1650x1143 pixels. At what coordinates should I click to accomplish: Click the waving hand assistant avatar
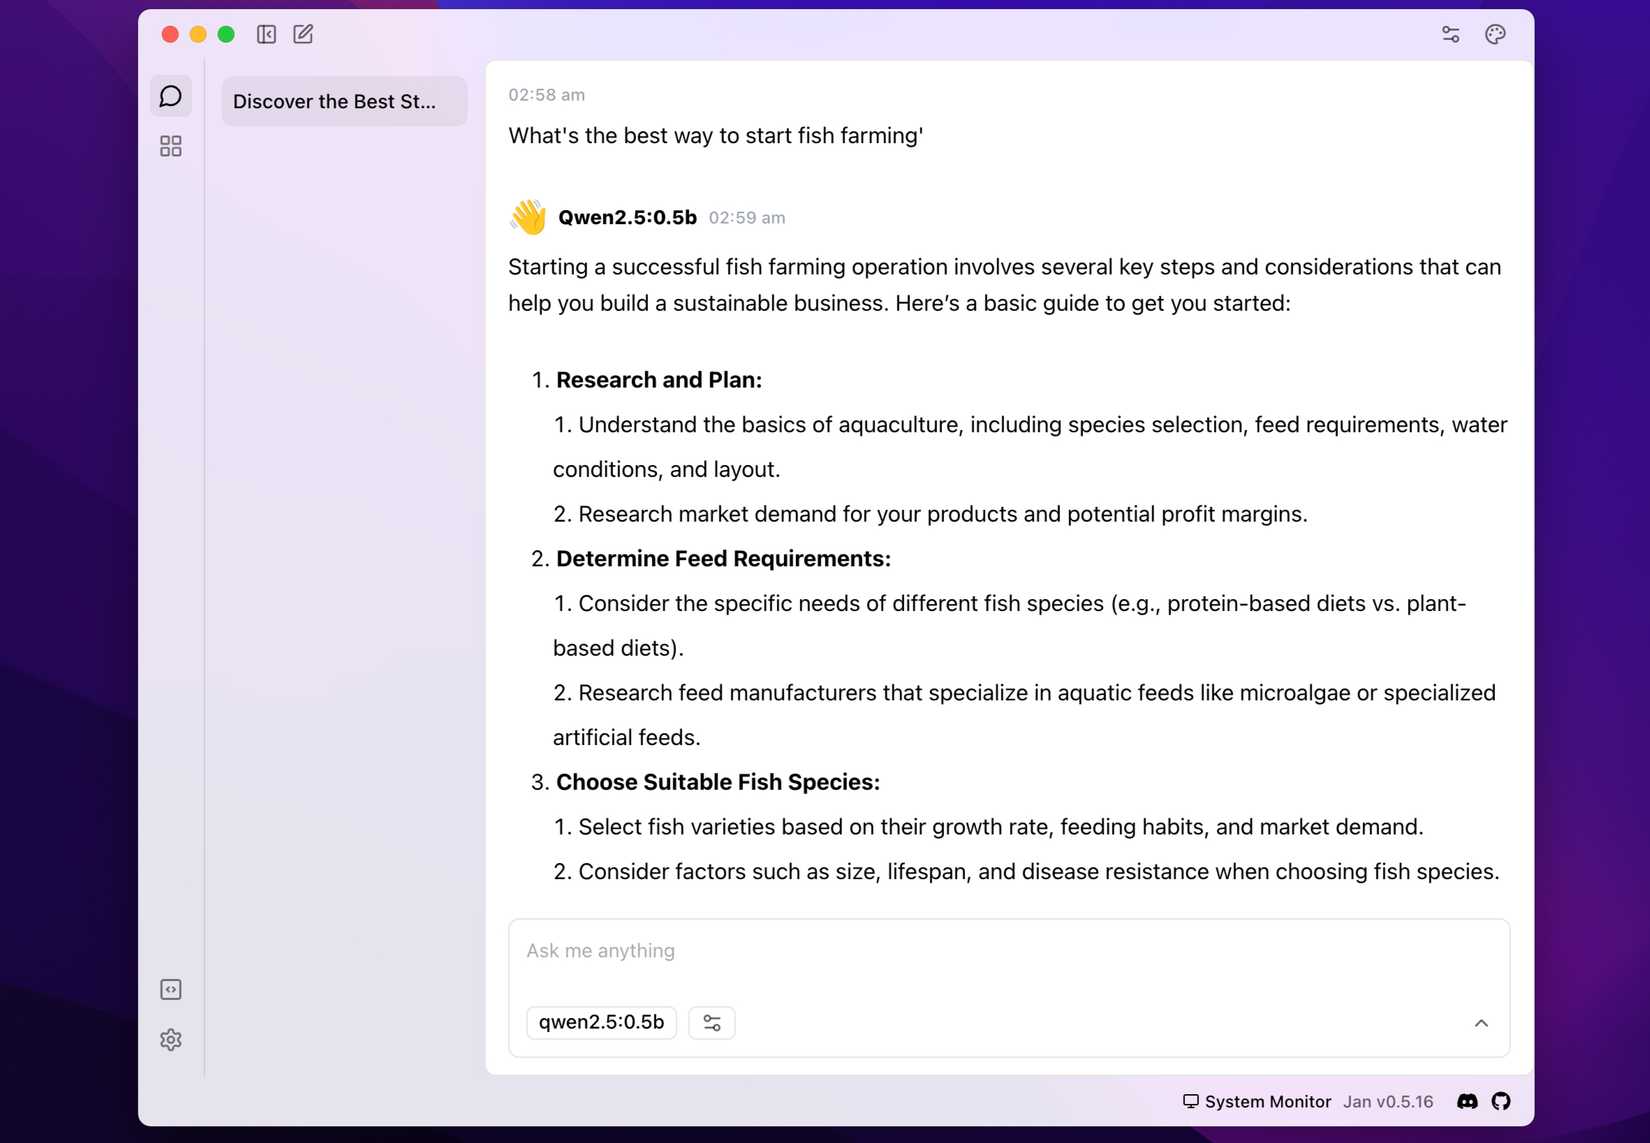coord(528,217)
